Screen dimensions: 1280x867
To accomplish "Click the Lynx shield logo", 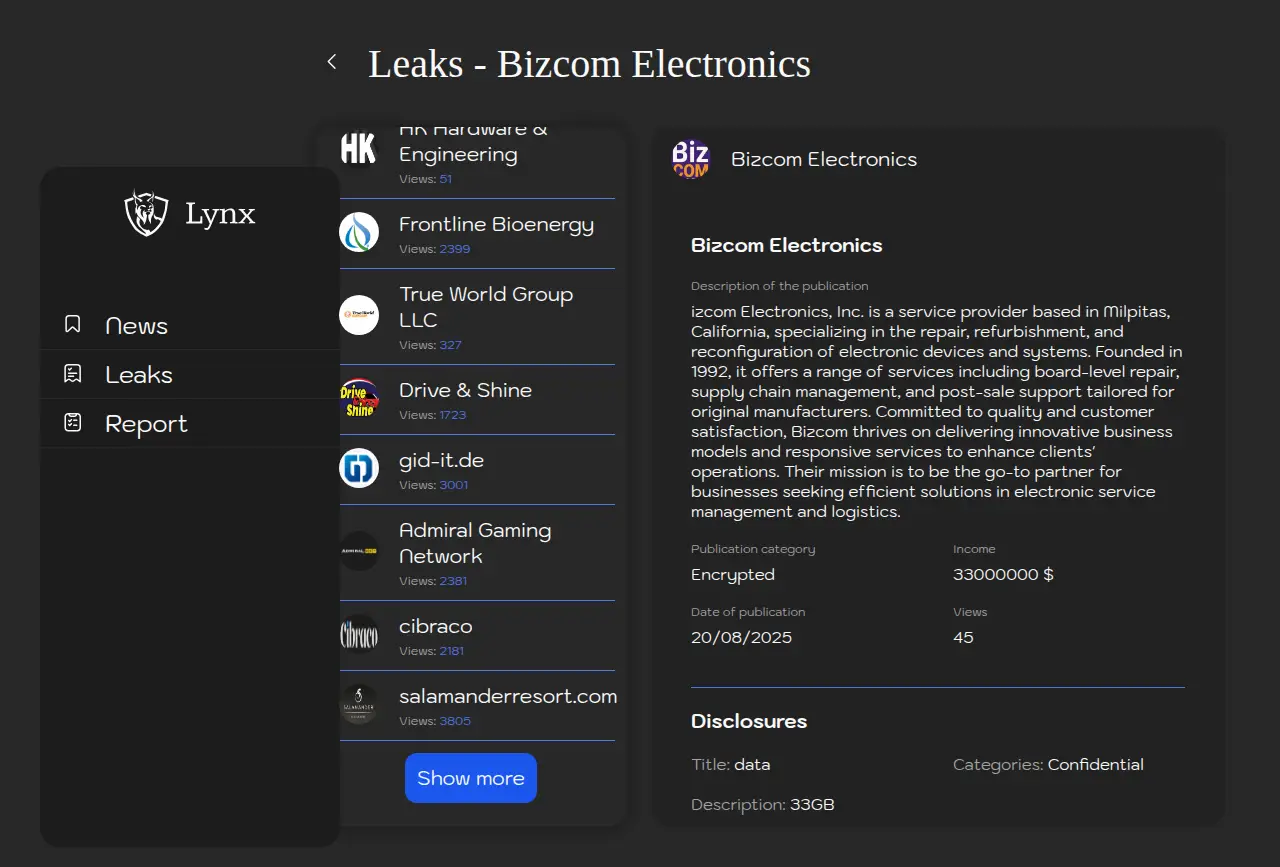I will point(146,213).
